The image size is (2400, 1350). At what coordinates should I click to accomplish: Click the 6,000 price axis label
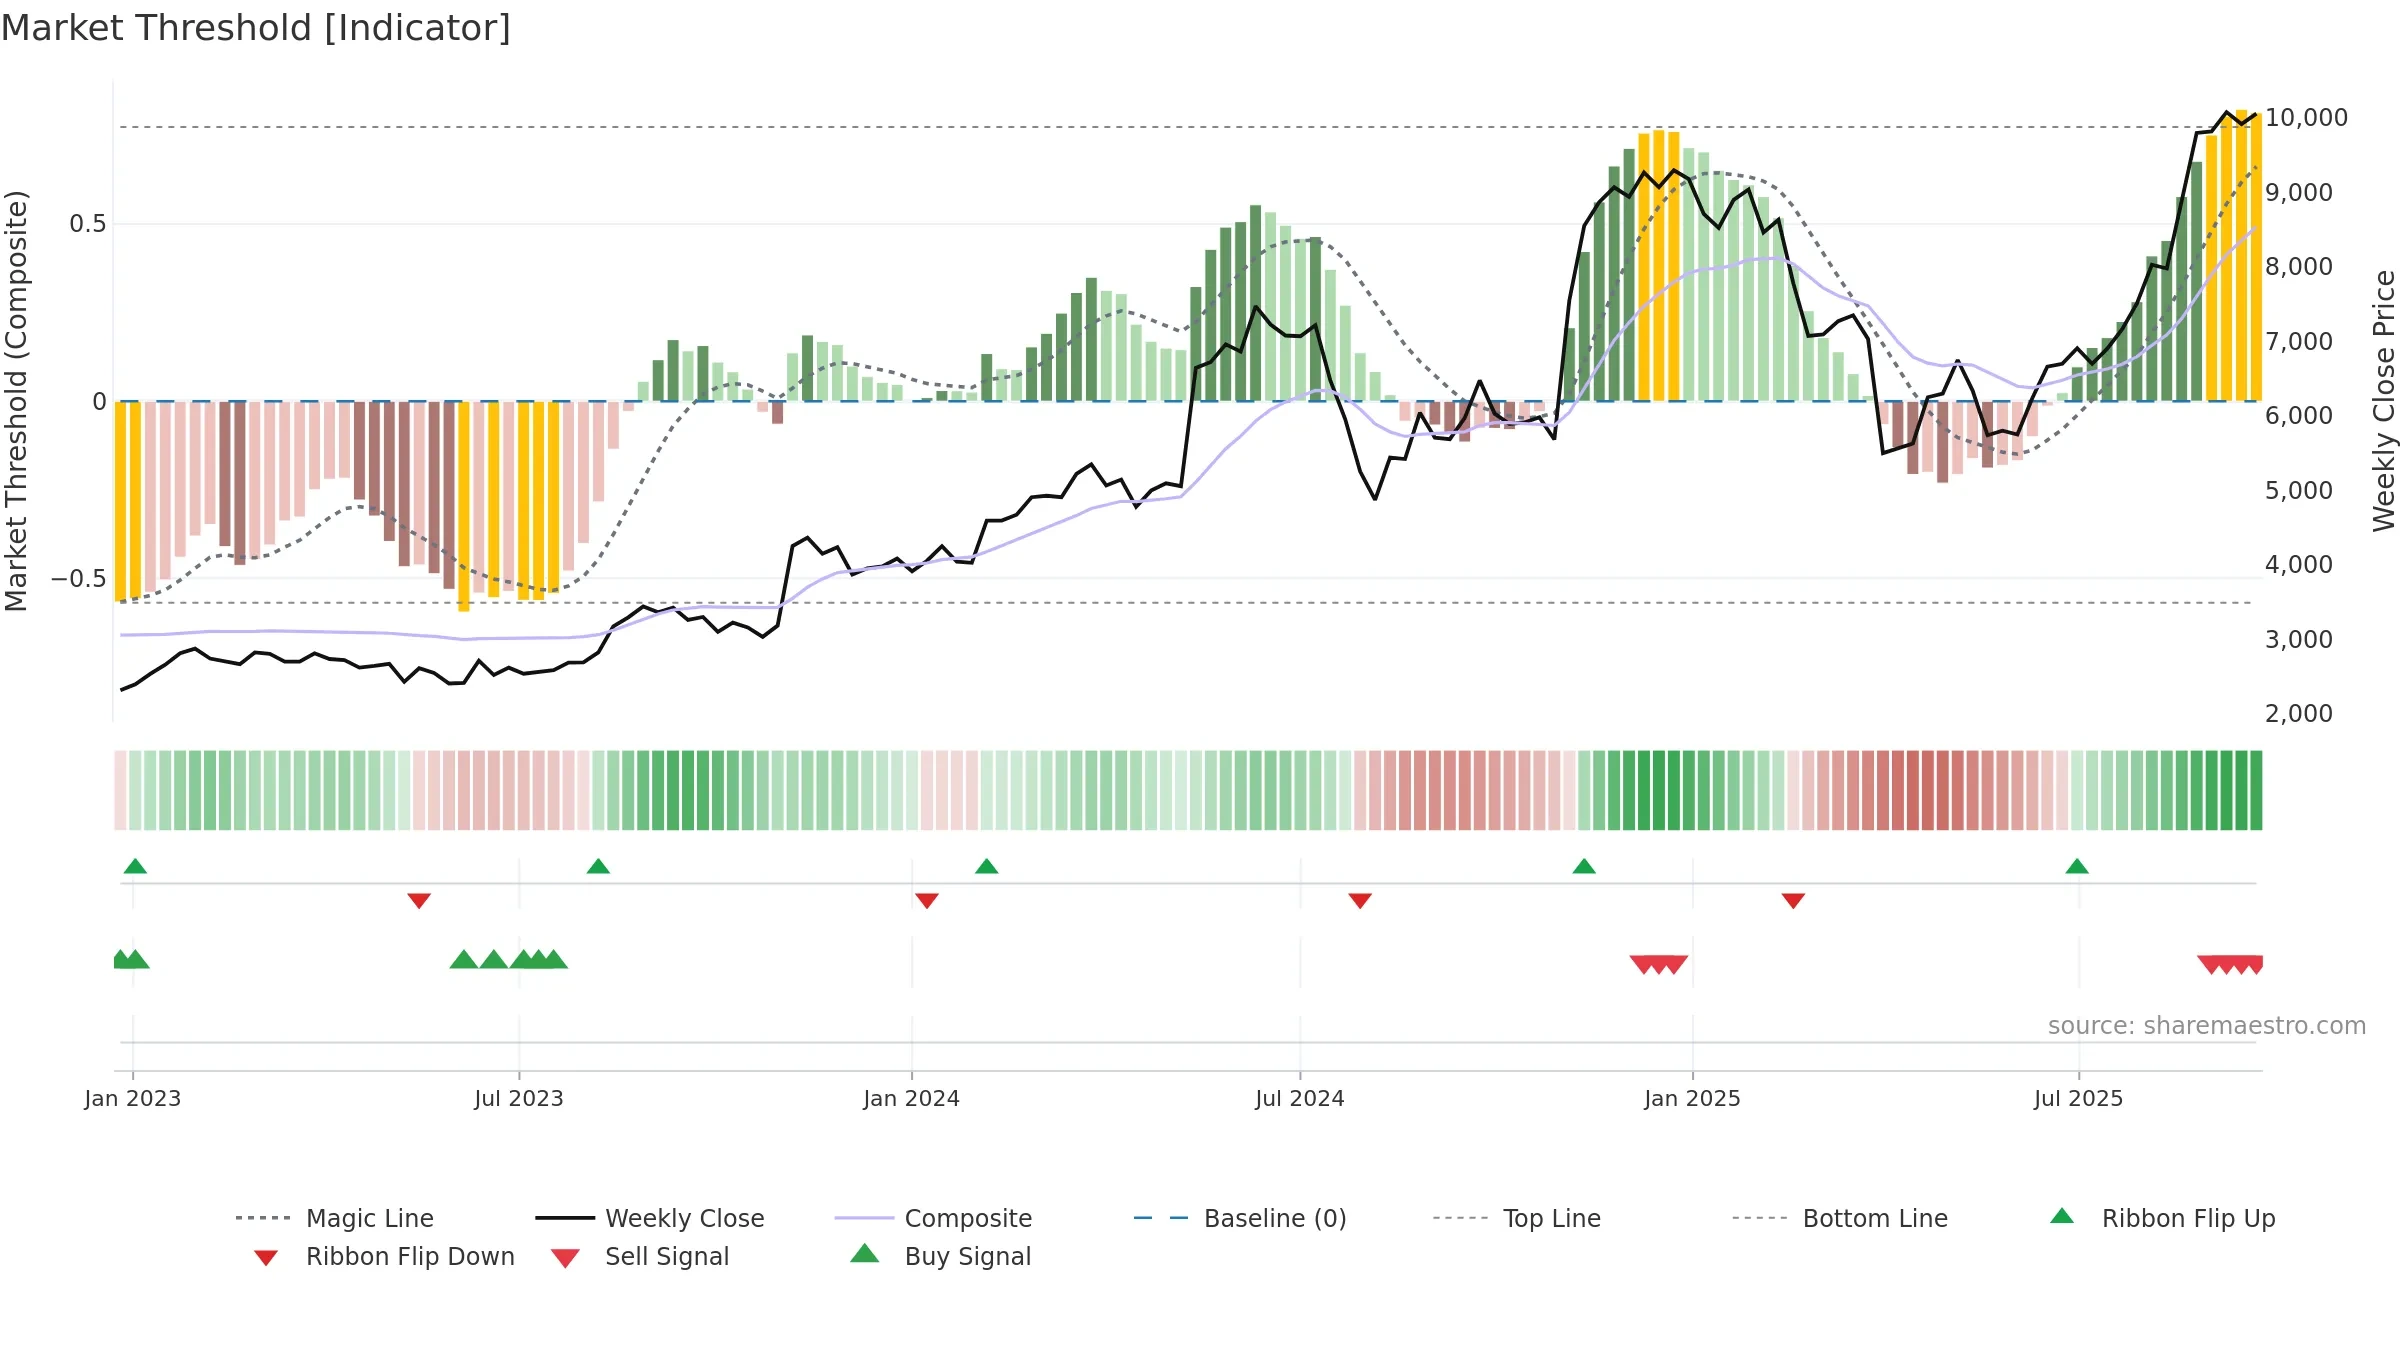point(2299,415)
